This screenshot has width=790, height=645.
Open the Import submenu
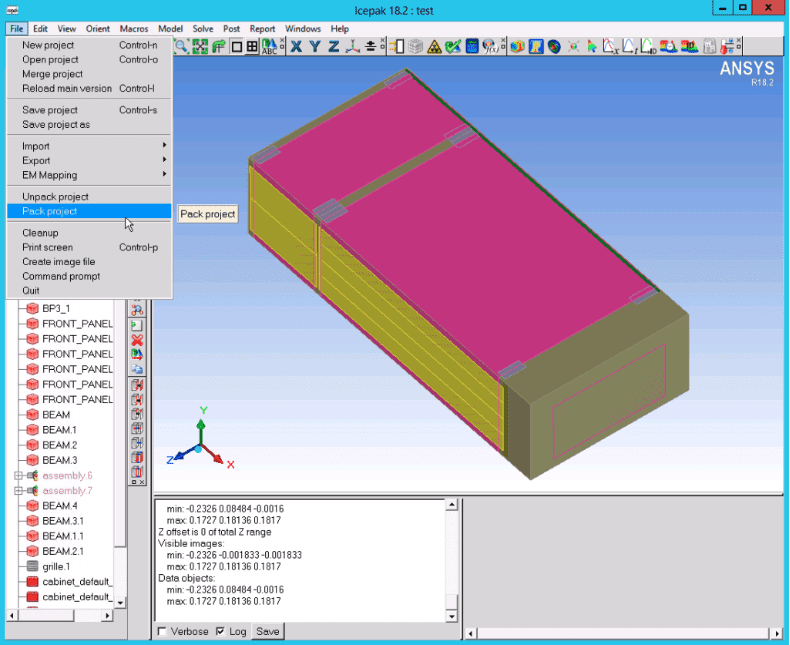point(89,146)
